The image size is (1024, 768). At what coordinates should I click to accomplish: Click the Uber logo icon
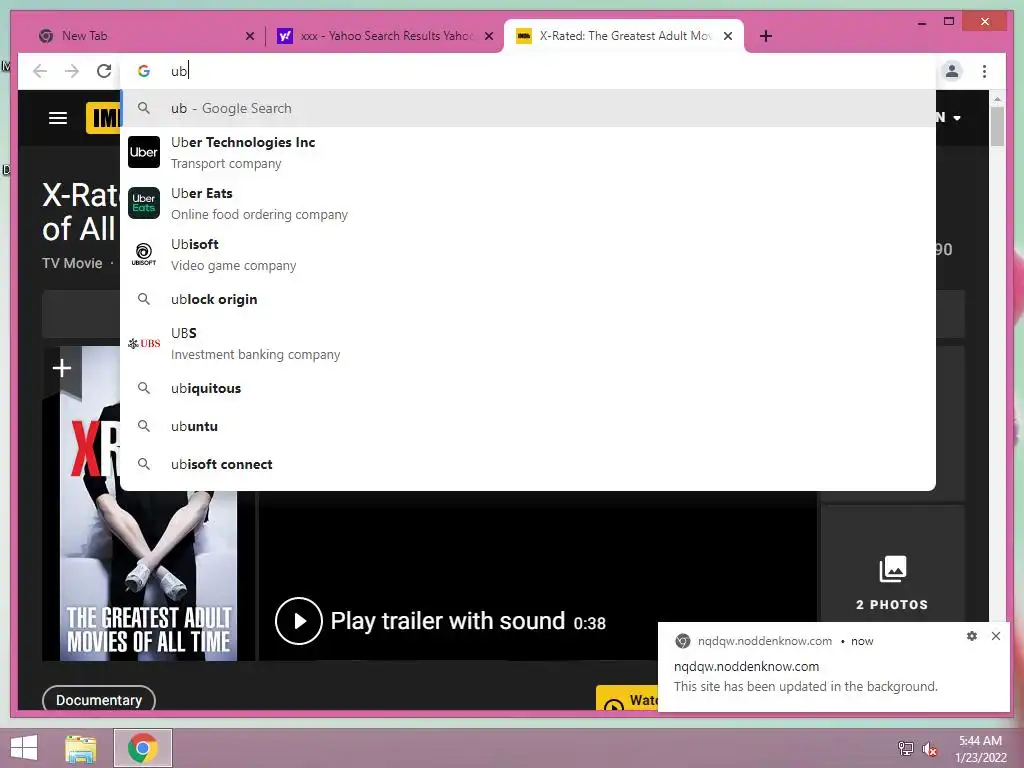tap(144, 152)
